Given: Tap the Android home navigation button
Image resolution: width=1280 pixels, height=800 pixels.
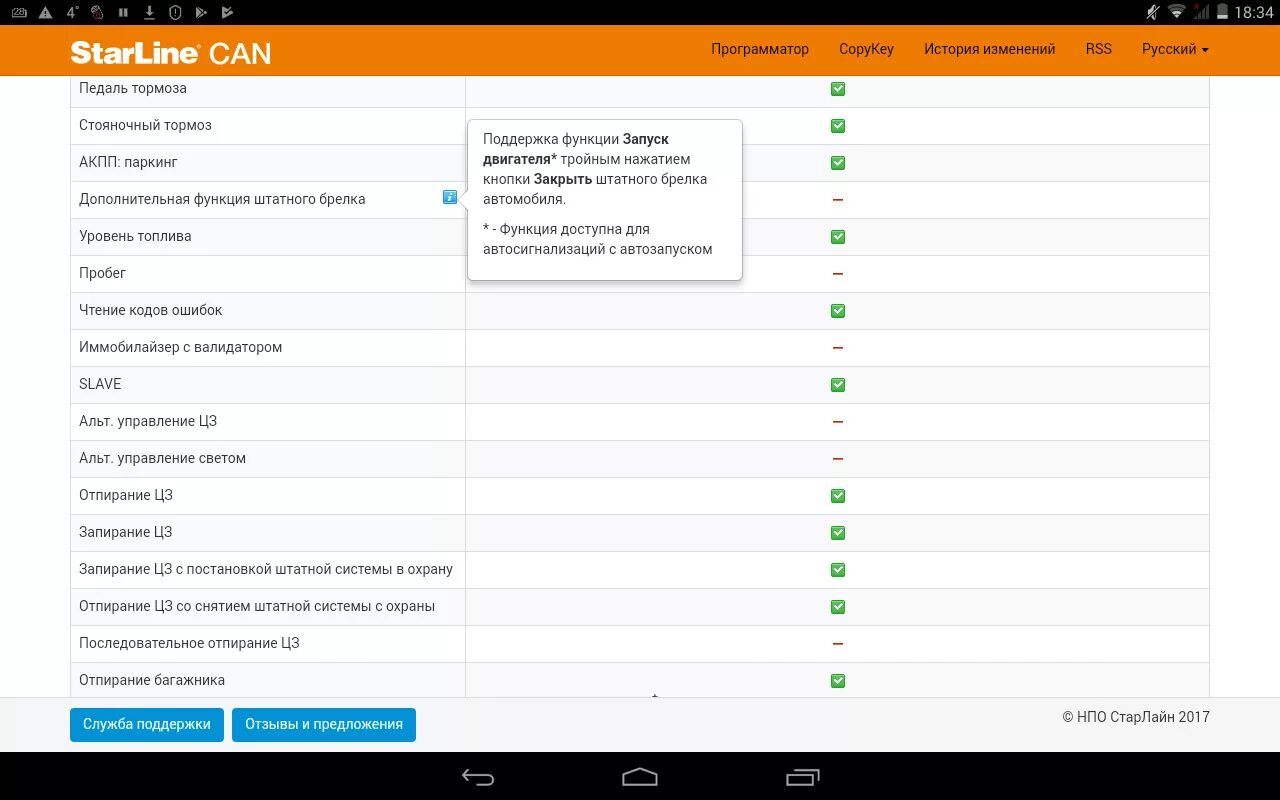Looking at the screenshot, I should tap(640, 777).
